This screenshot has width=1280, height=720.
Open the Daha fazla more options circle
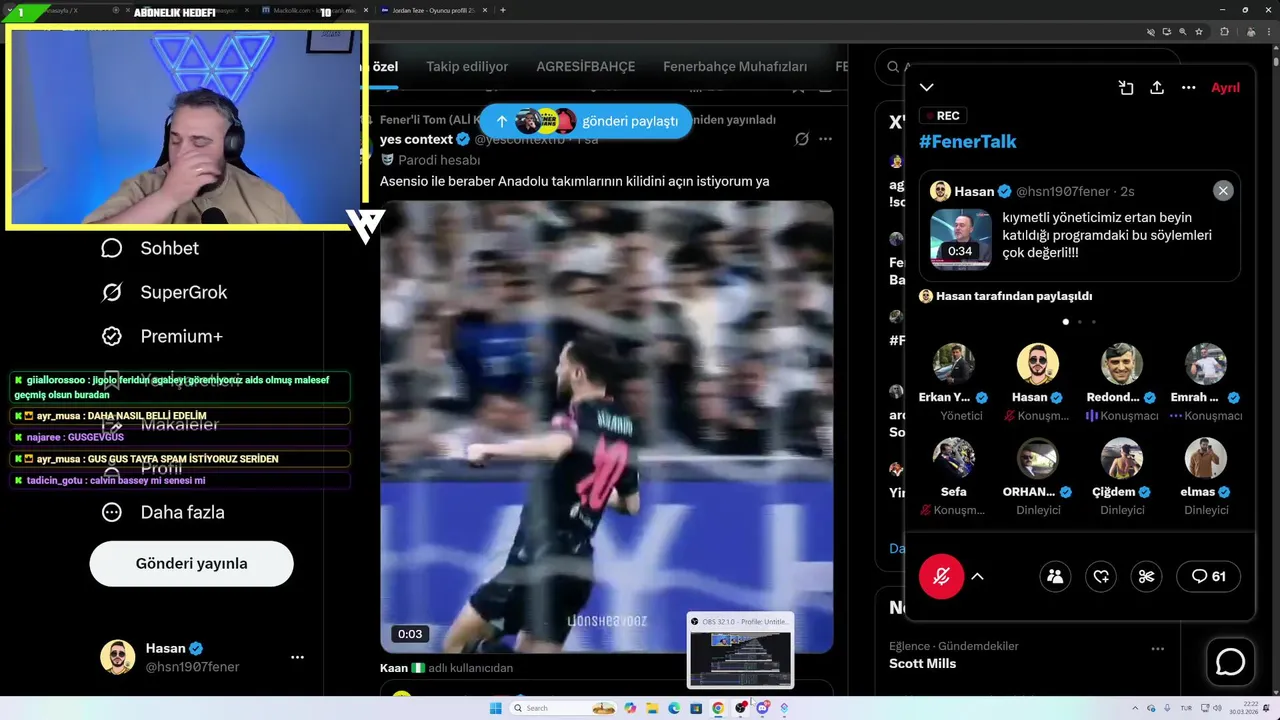tap(112, 512)
